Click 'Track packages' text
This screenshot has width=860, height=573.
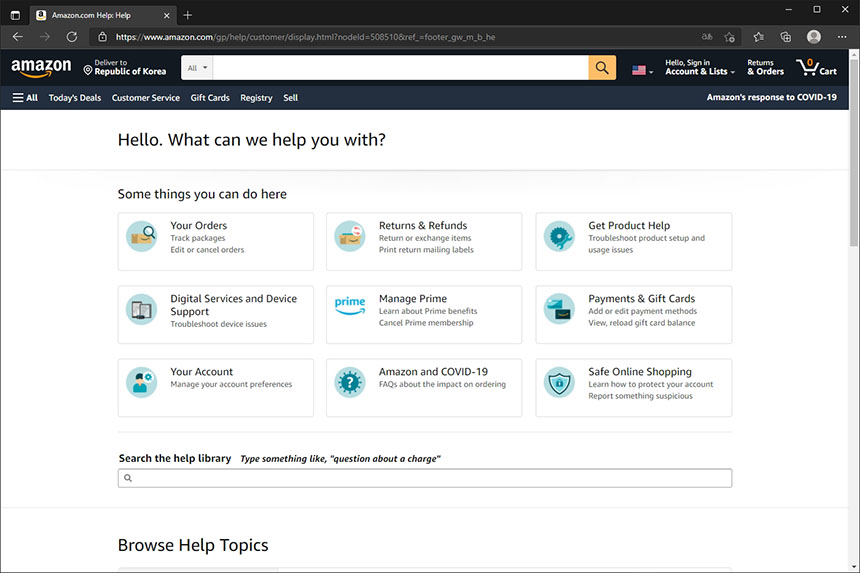(197, 238)
